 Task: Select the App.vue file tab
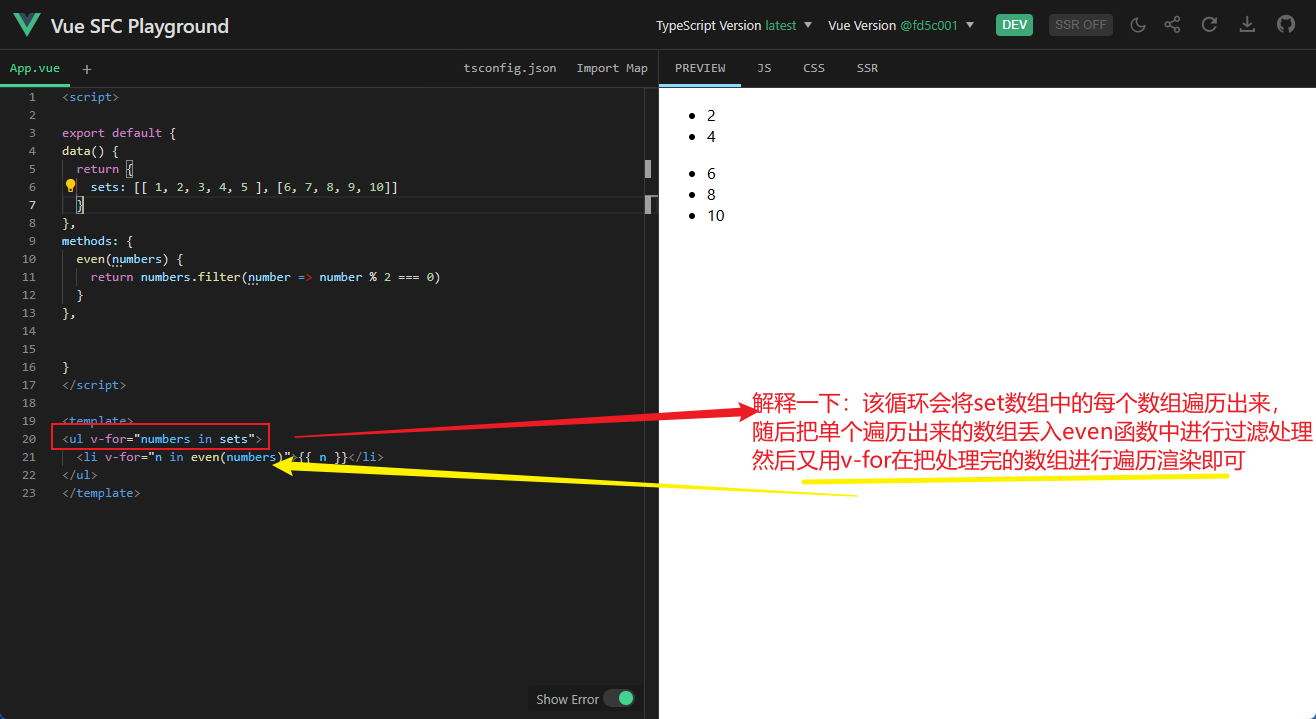[x=35, y=68]
